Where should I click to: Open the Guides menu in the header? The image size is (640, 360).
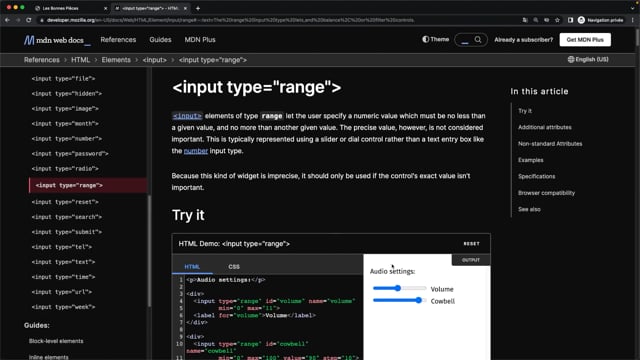[x=160, y=40]
